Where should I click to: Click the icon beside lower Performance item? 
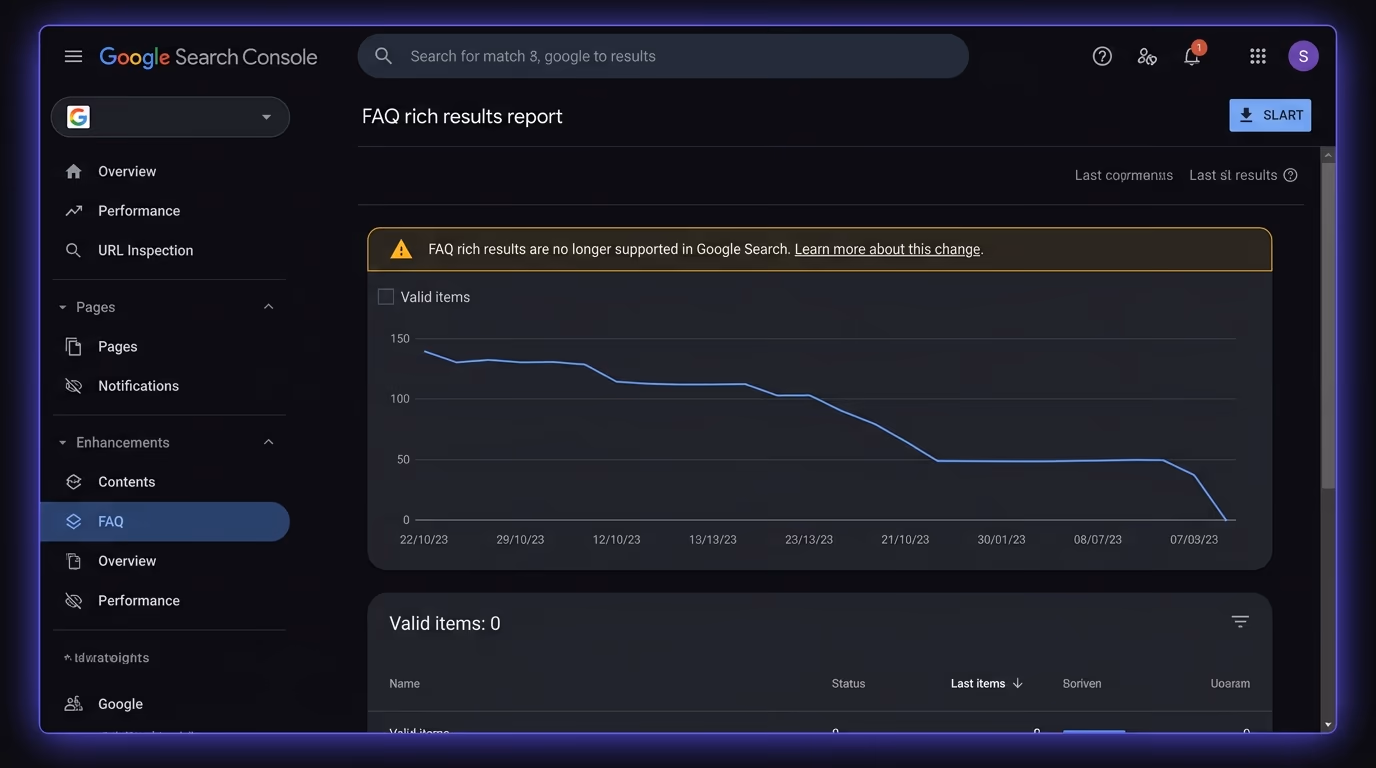pos(73,601)
